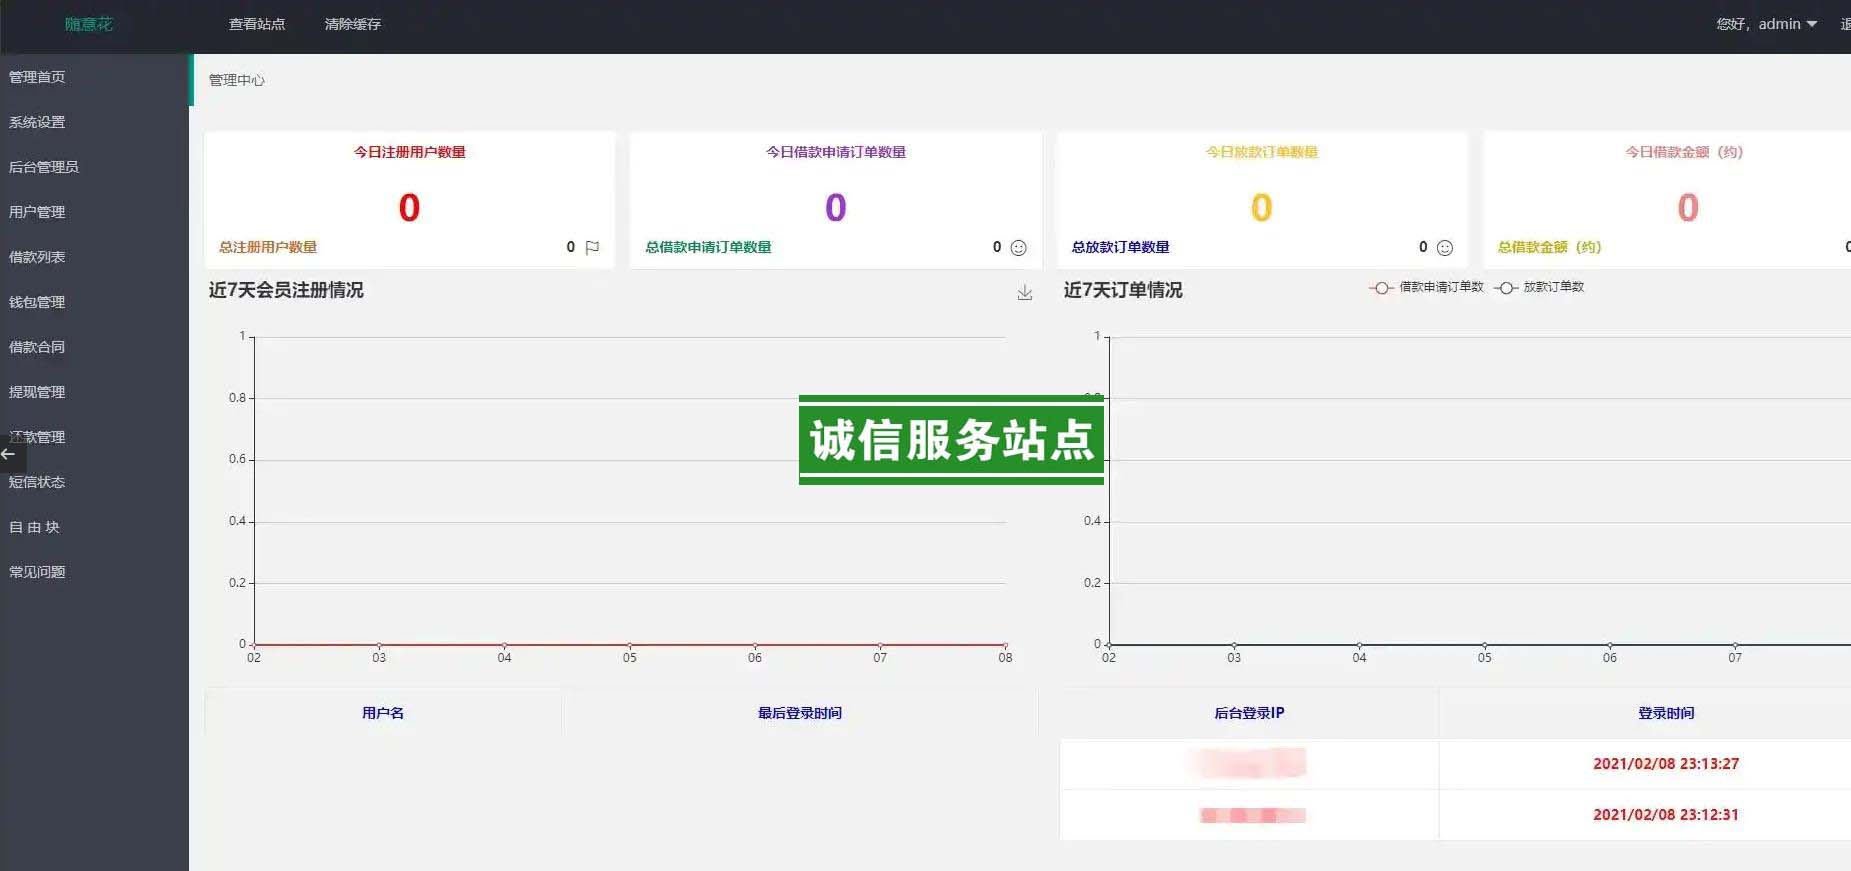Collapse sidebar with the left arrow icon

[x=9, y=455]
